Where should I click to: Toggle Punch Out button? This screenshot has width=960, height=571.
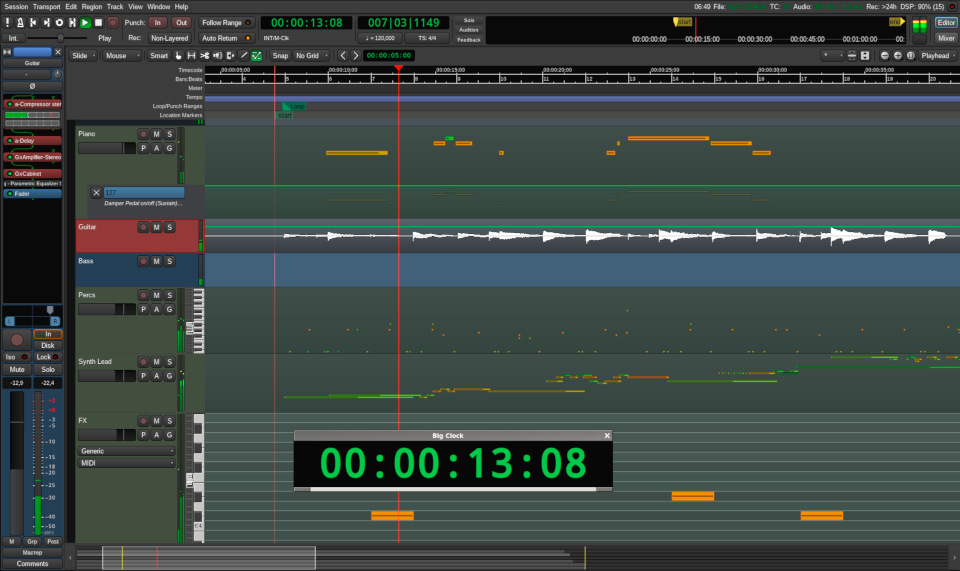181,23
